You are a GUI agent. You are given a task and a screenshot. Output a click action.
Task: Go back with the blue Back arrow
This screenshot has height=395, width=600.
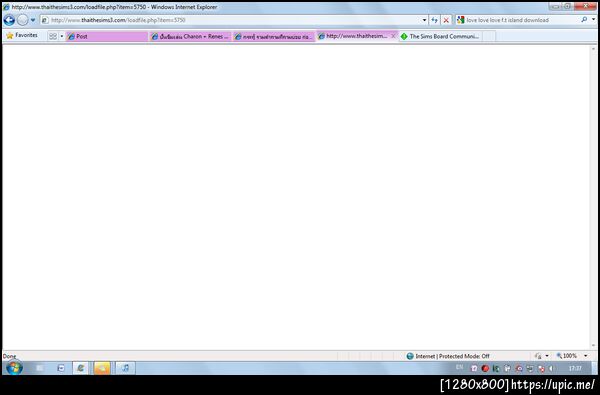coord(9,20)
